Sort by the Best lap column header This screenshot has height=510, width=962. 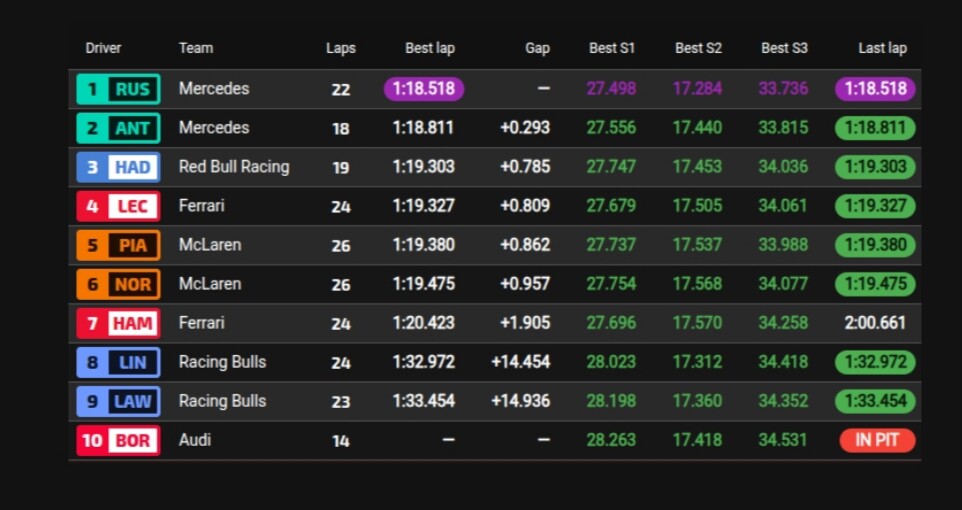tap(429, 48)
